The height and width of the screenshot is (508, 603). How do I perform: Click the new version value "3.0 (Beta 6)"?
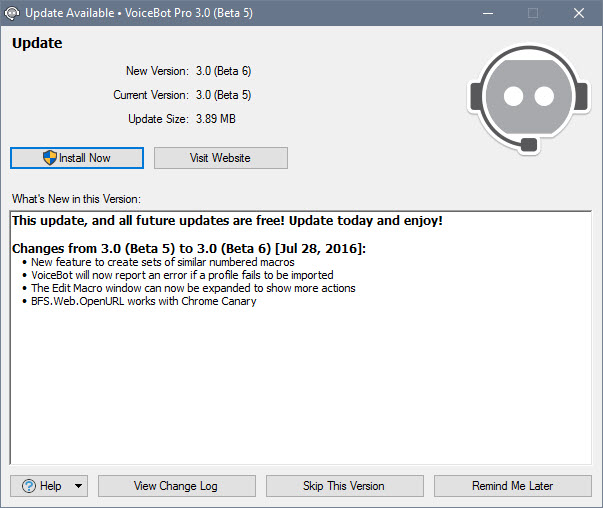pyautogui.click(x=223, y=71)
